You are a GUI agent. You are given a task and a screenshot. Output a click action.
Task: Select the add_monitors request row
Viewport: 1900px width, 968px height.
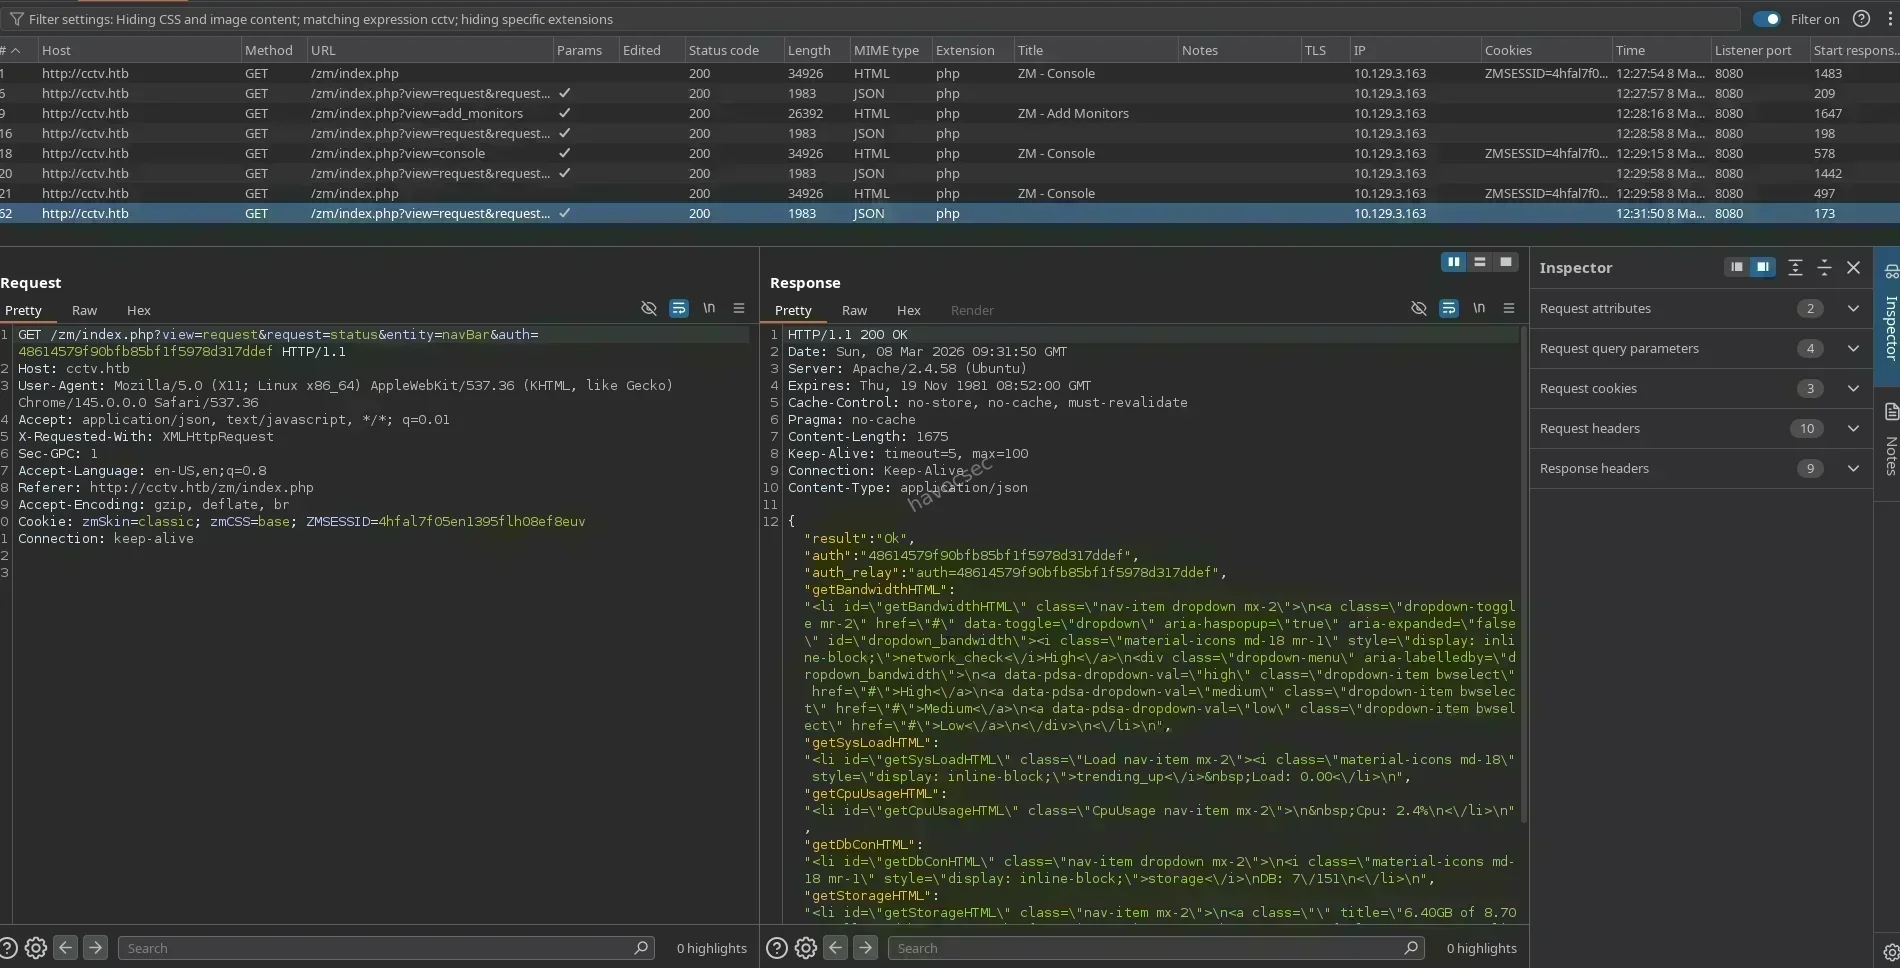pyautogui.click(x=950, y=113)
